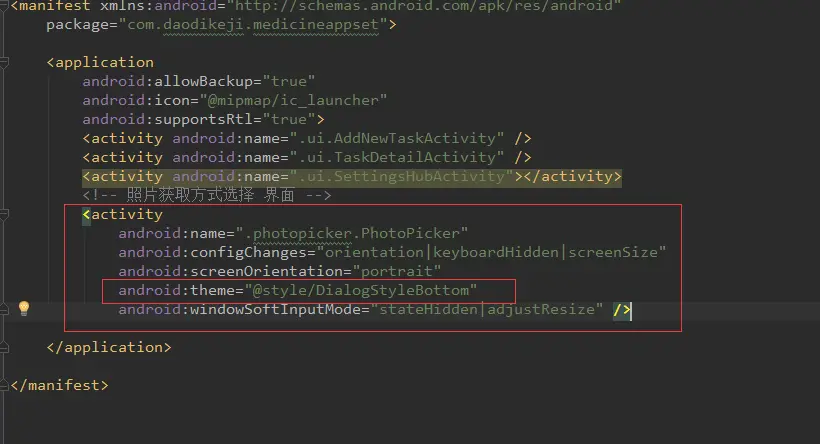Screen dimensions: 820x444
Task: Click the @mipmap/ic_launcher icon value
Action: [293, 100]
